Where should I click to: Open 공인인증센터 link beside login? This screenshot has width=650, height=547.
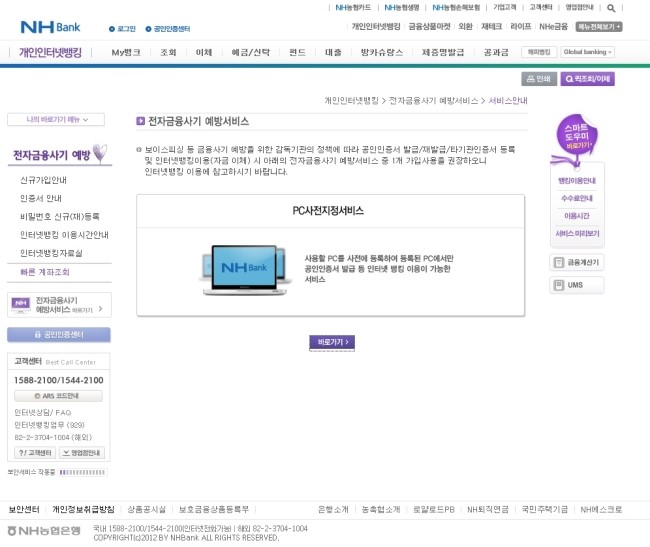coord(168,29)
